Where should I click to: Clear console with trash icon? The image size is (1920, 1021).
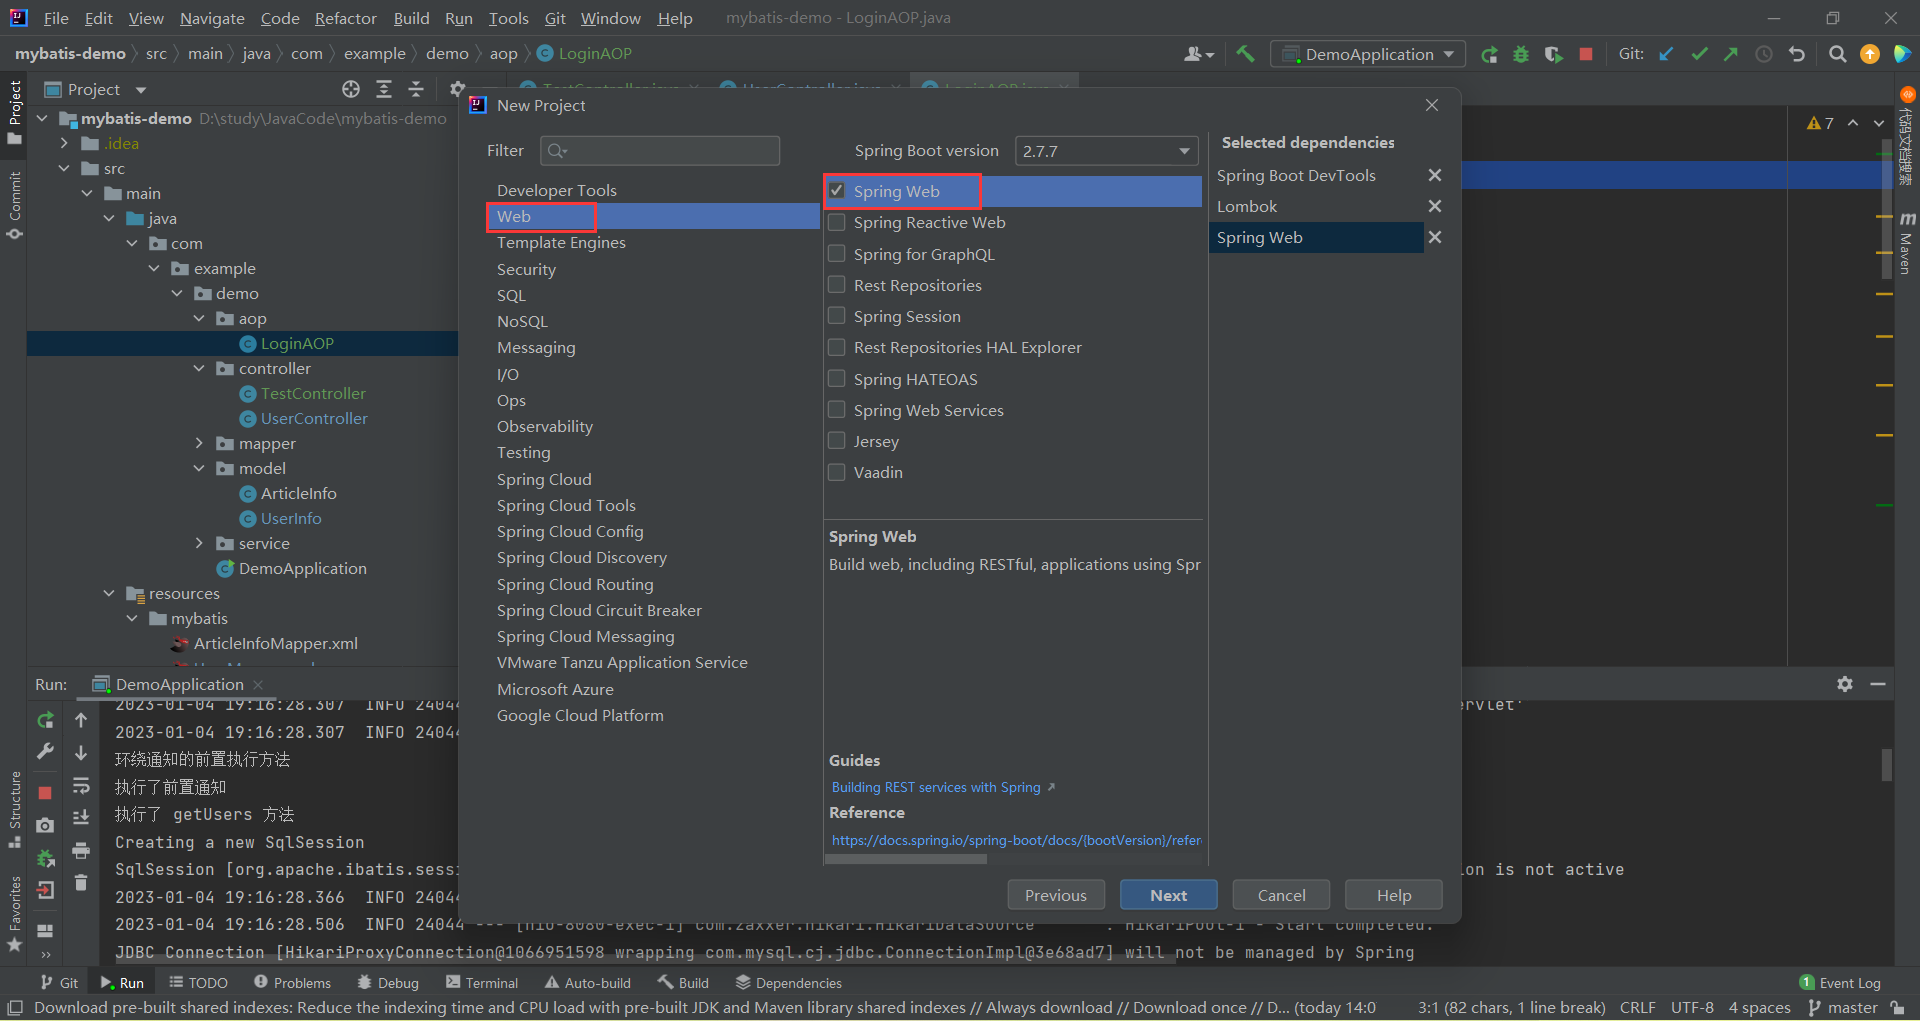point(81,882)
